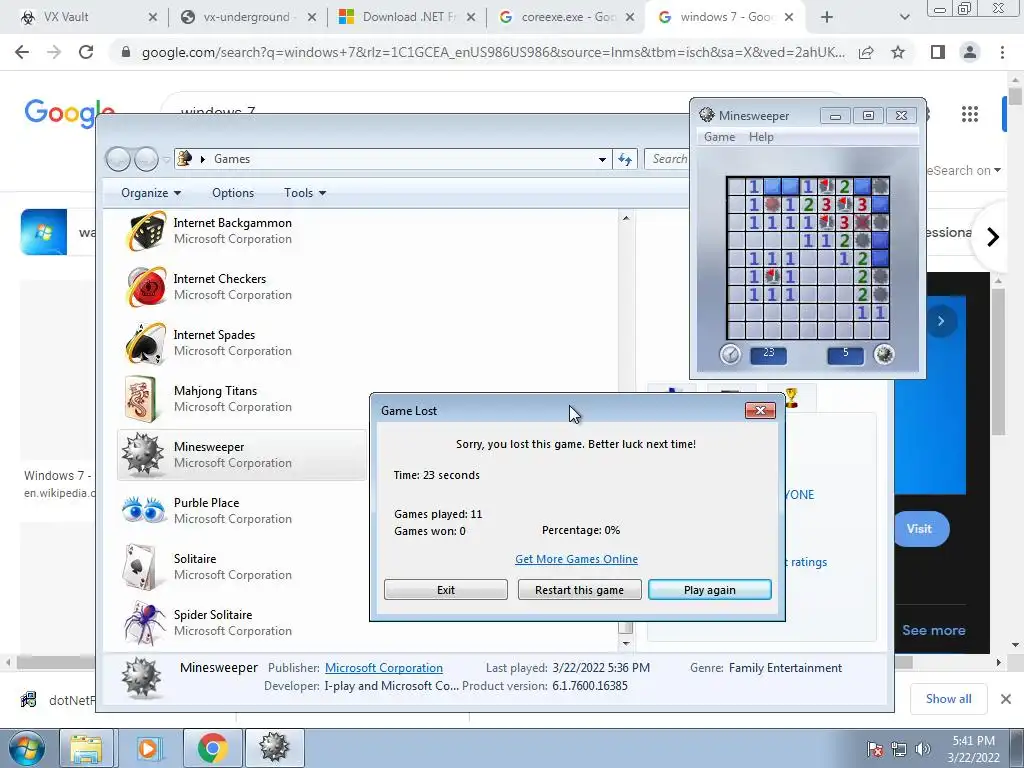Click the Games list scroll-up arrow
Screen dimensions: 1024x768
coord(626,218)
